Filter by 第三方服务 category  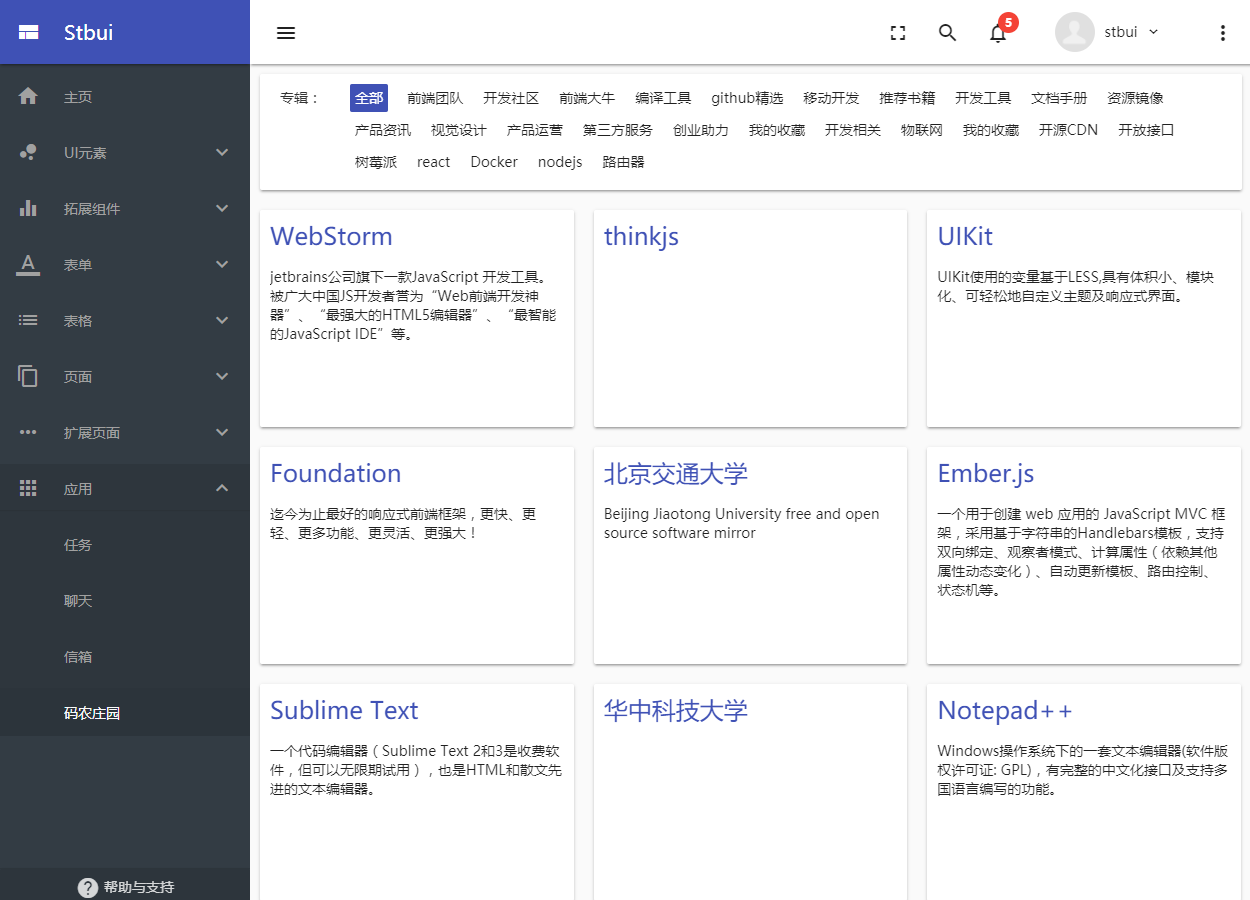pos(618,130)
